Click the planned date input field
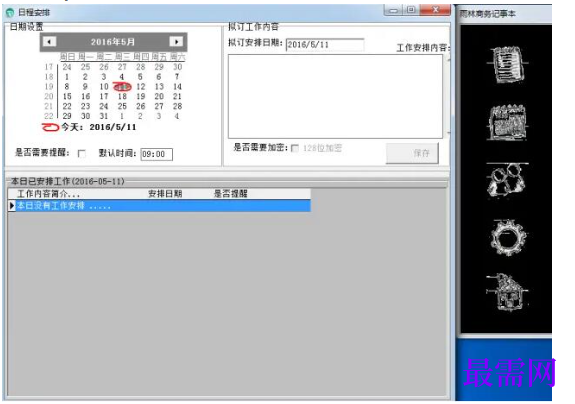Image resolution: width=575 pixels, height=404 pixels. [325, 44]
